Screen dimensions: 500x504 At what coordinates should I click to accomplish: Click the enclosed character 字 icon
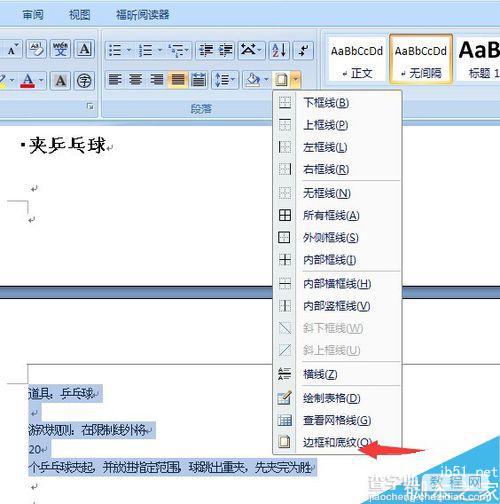[x=84, y=81]
